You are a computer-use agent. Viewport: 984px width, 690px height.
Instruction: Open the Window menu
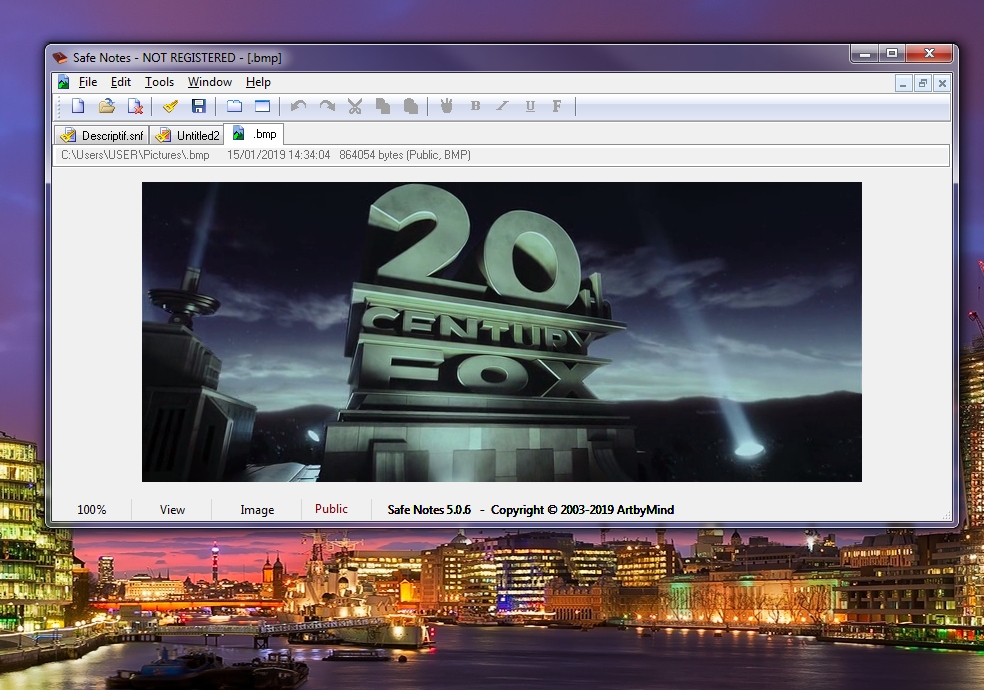210,82
